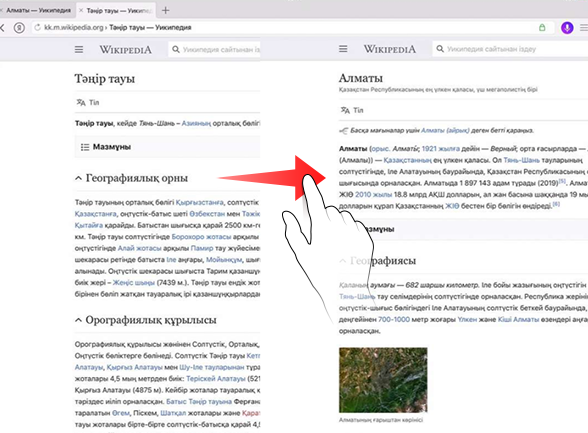The height and width of the screenshot is (433, 588).
Task: Follow the Алай жотасы link
Action: tap(140, 248)
